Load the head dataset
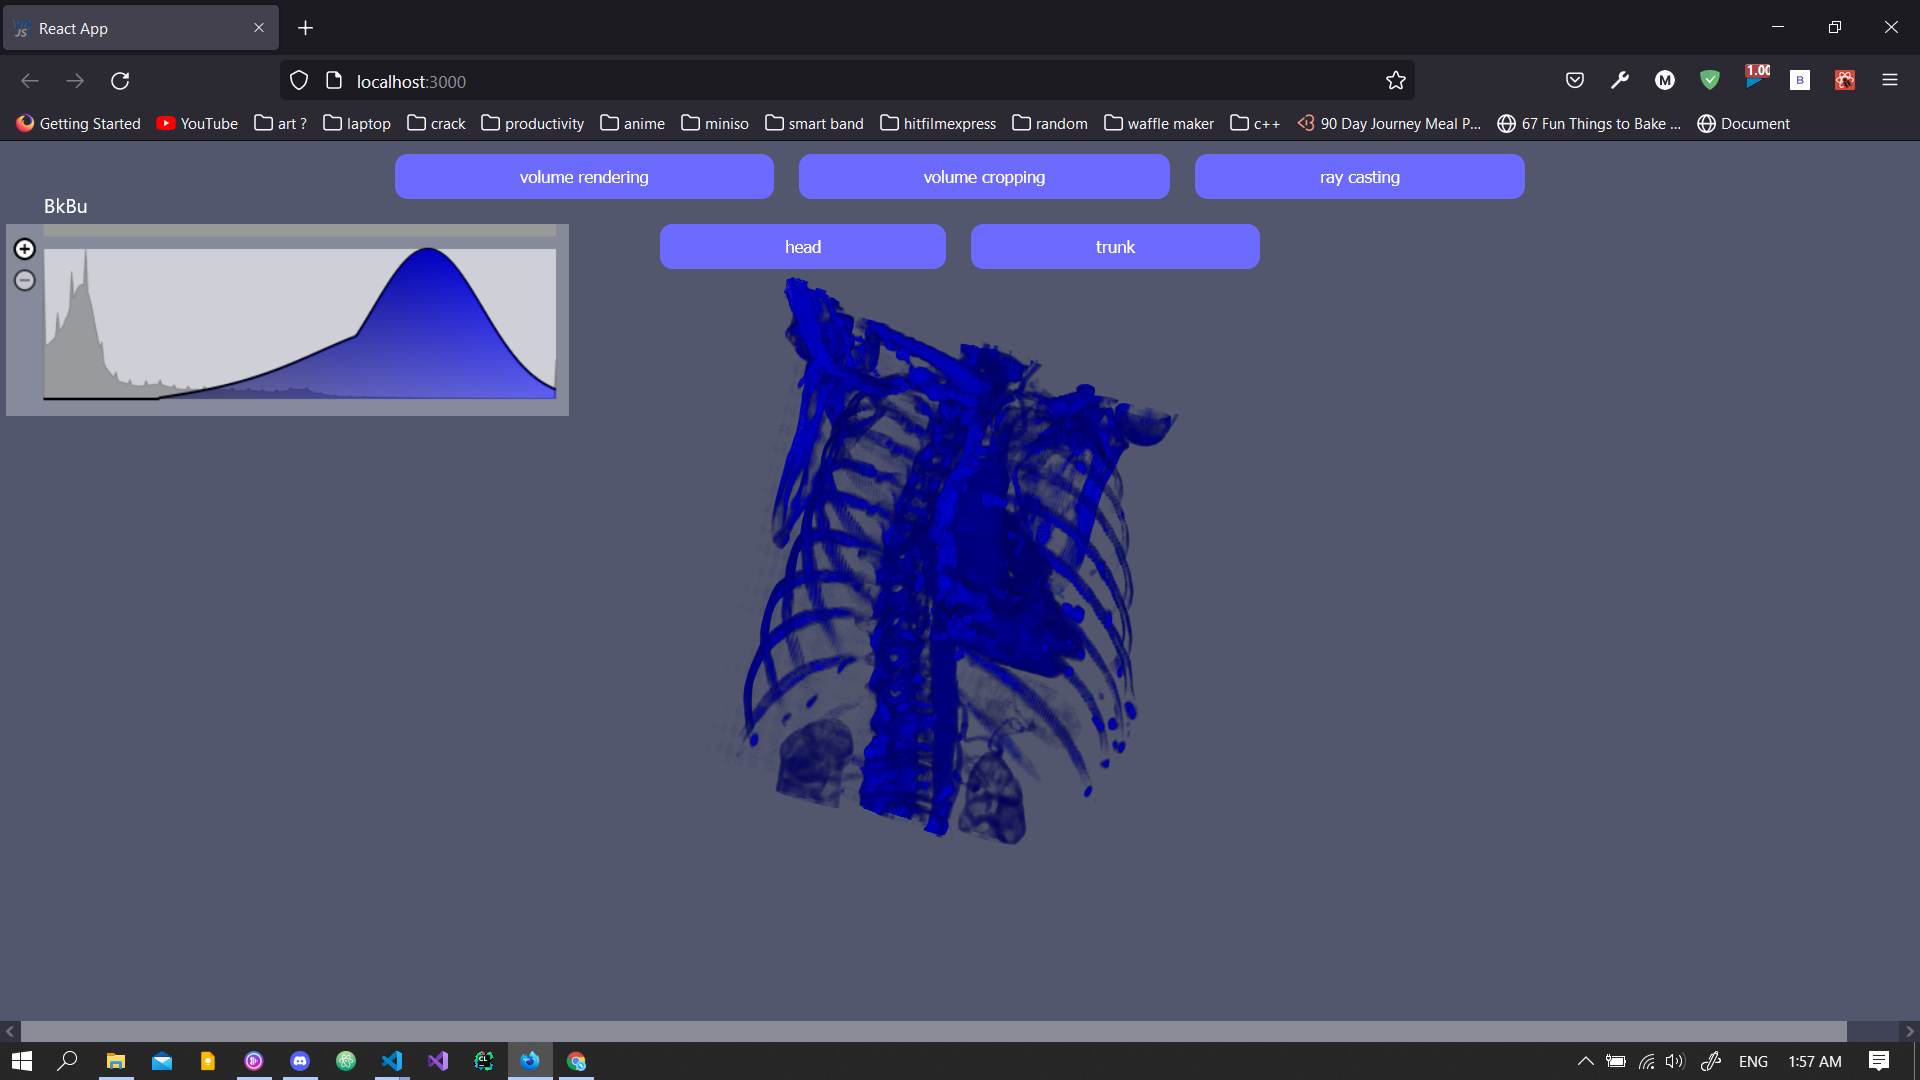This screenshot has width=1920, height=1080. [x=802, y=247]
